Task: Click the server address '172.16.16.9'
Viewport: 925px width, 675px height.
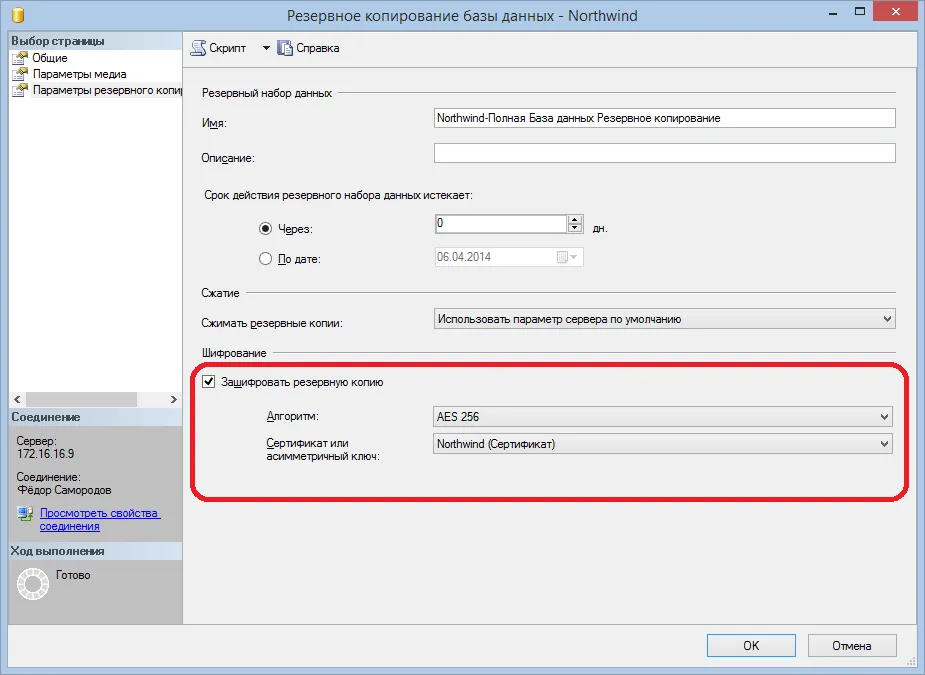Action: (x=45, y=454)
